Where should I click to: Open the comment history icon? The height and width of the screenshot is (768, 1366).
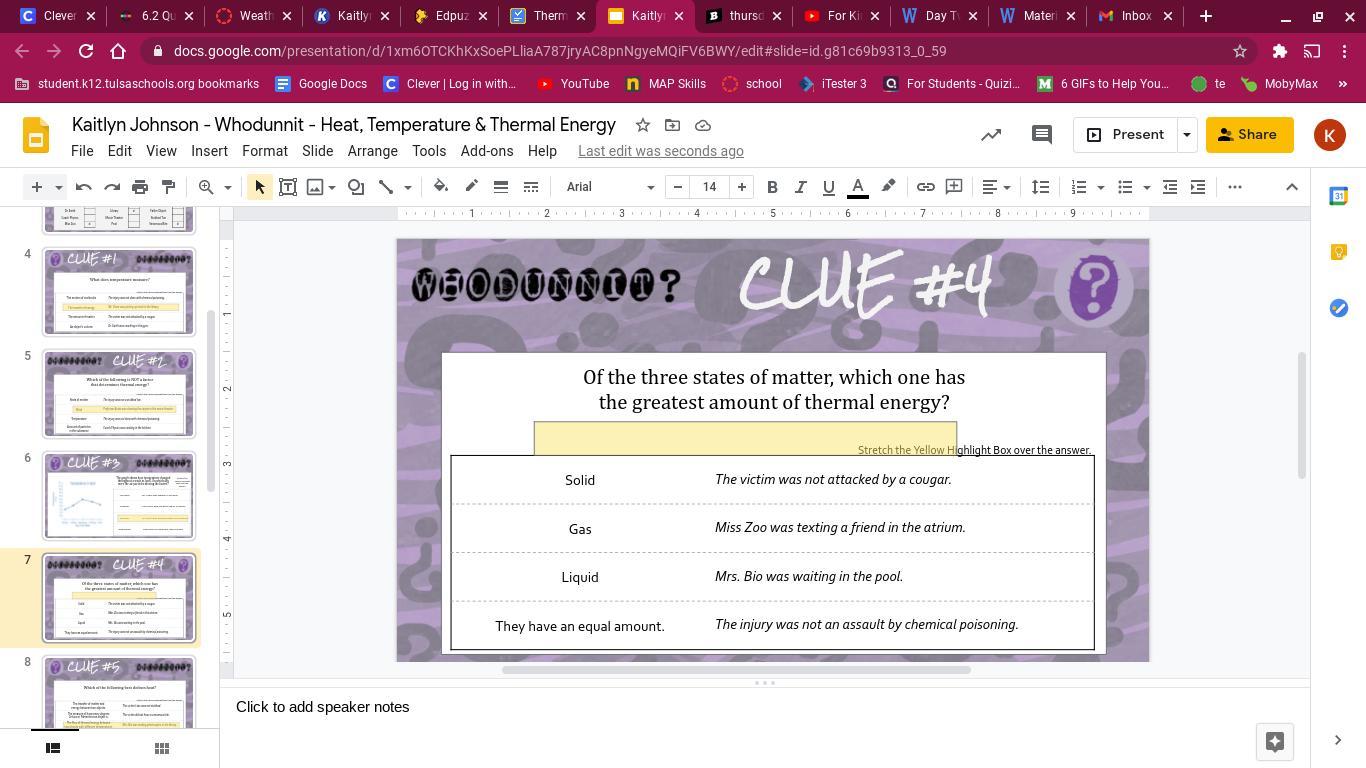1041,135
